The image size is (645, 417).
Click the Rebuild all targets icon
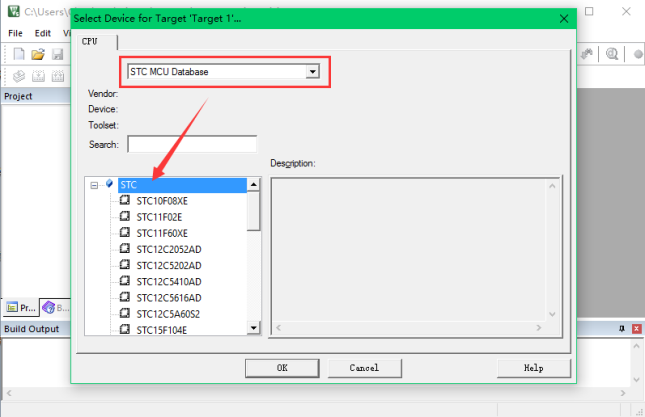click(x=58, y=76)
